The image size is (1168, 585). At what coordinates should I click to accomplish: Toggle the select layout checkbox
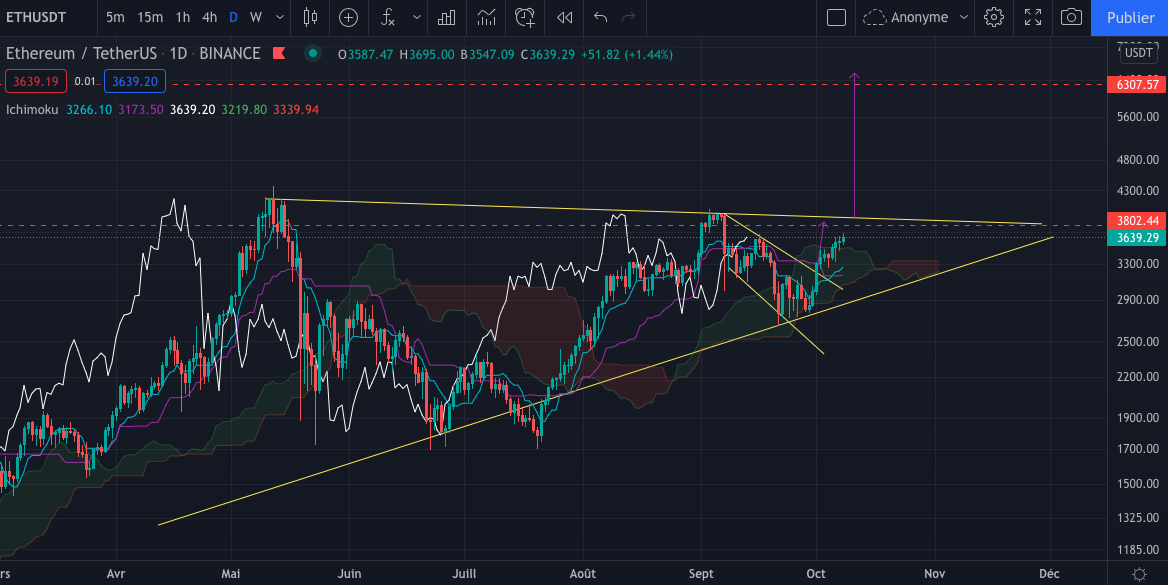[836, 17]
